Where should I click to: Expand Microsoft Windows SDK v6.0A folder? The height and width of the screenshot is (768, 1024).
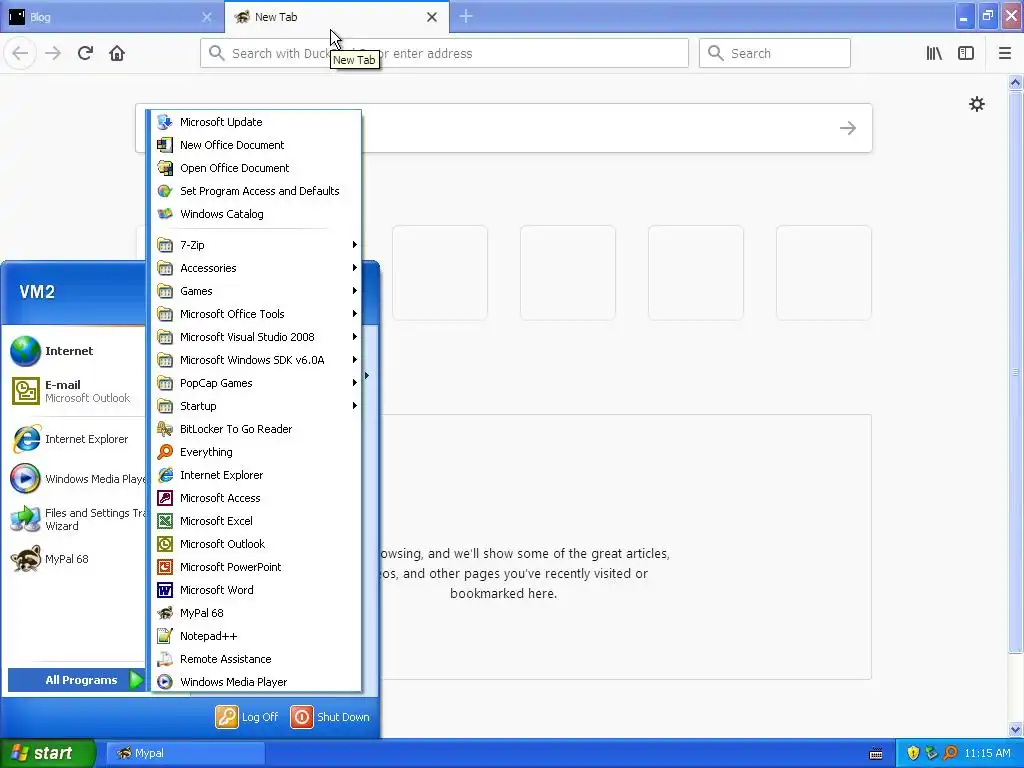point(254,360)
